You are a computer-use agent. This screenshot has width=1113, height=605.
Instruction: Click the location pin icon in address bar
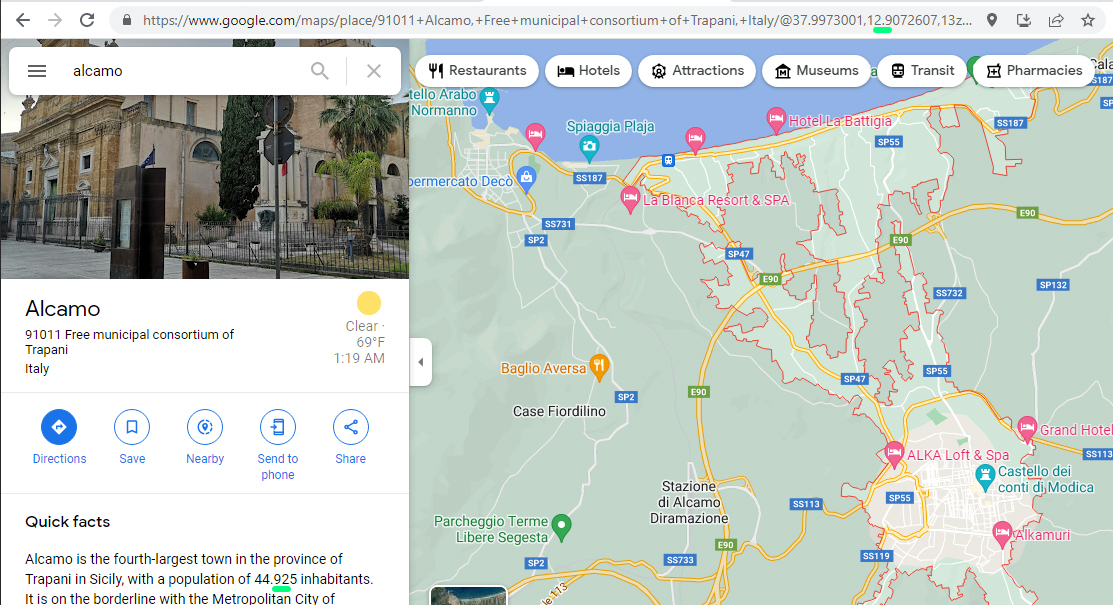pos(992,20)
